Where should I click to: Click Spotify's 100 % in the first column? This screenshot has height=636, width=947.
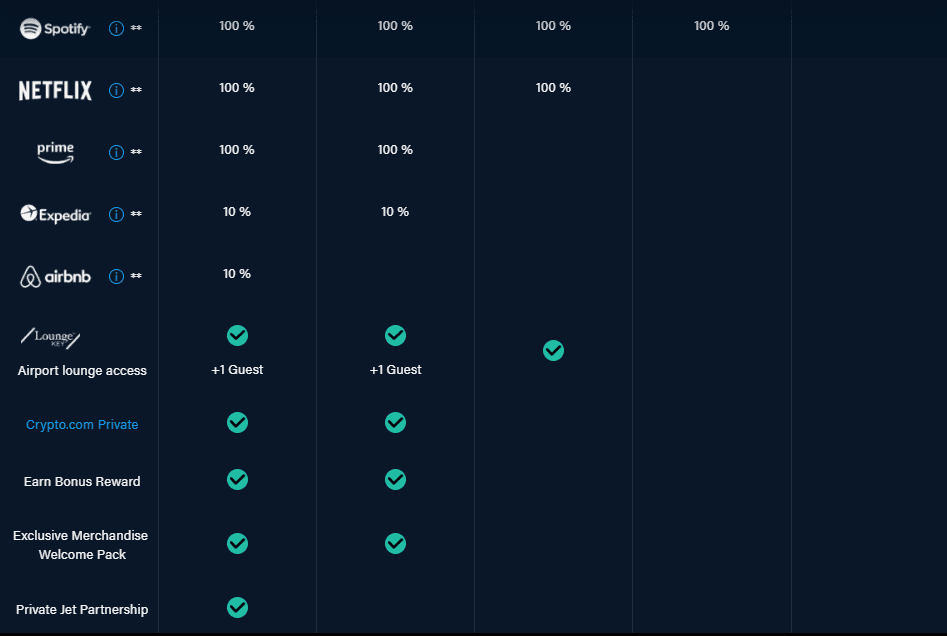[237, 26]
